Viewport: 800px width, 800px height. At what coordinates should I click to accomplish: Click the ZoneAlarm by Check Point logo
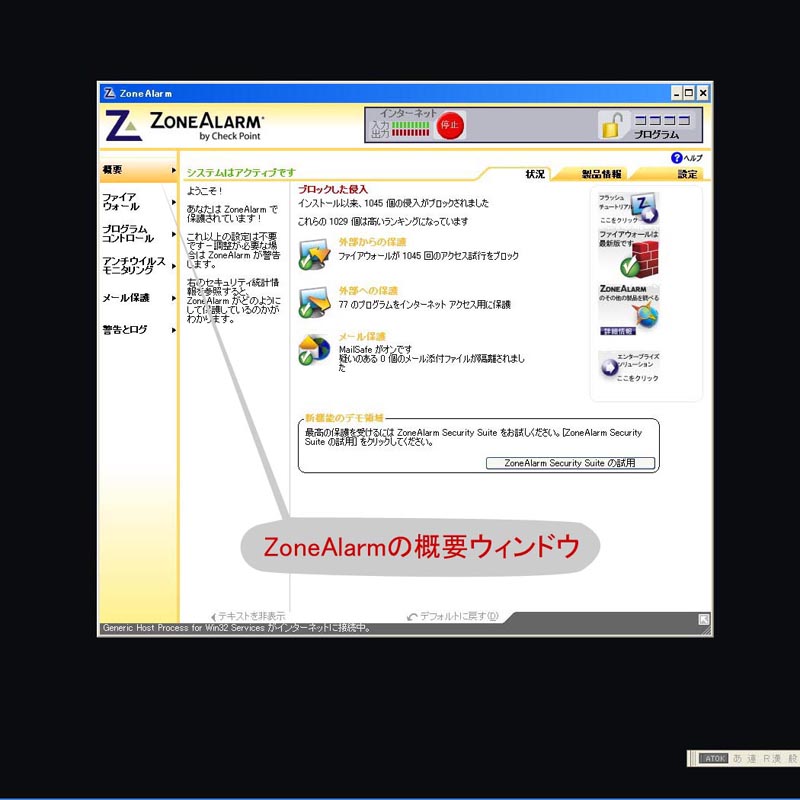click(184, 126)
